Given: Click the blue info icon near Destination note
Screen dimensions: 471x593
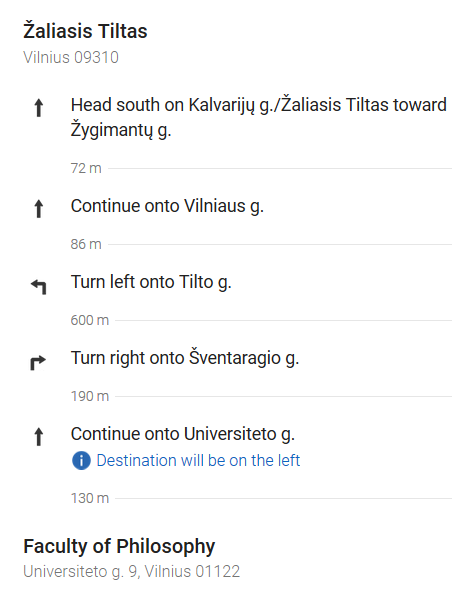Looking at the screenshot, I should pyautogui.click(x=81, y=460).
